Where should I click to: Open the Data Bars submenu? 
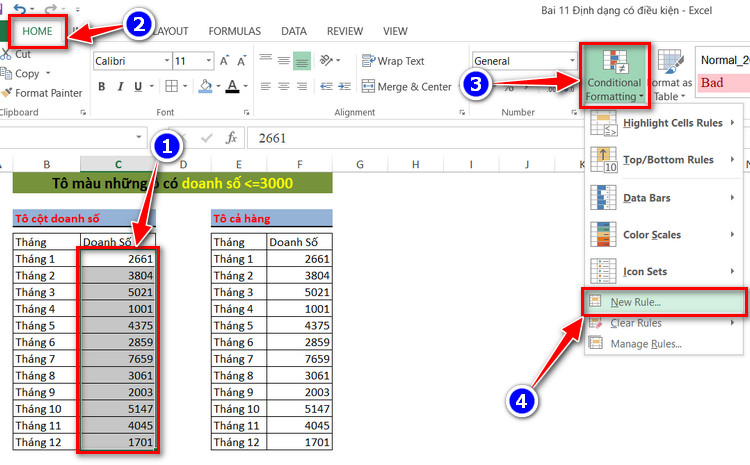coord(664,198)
